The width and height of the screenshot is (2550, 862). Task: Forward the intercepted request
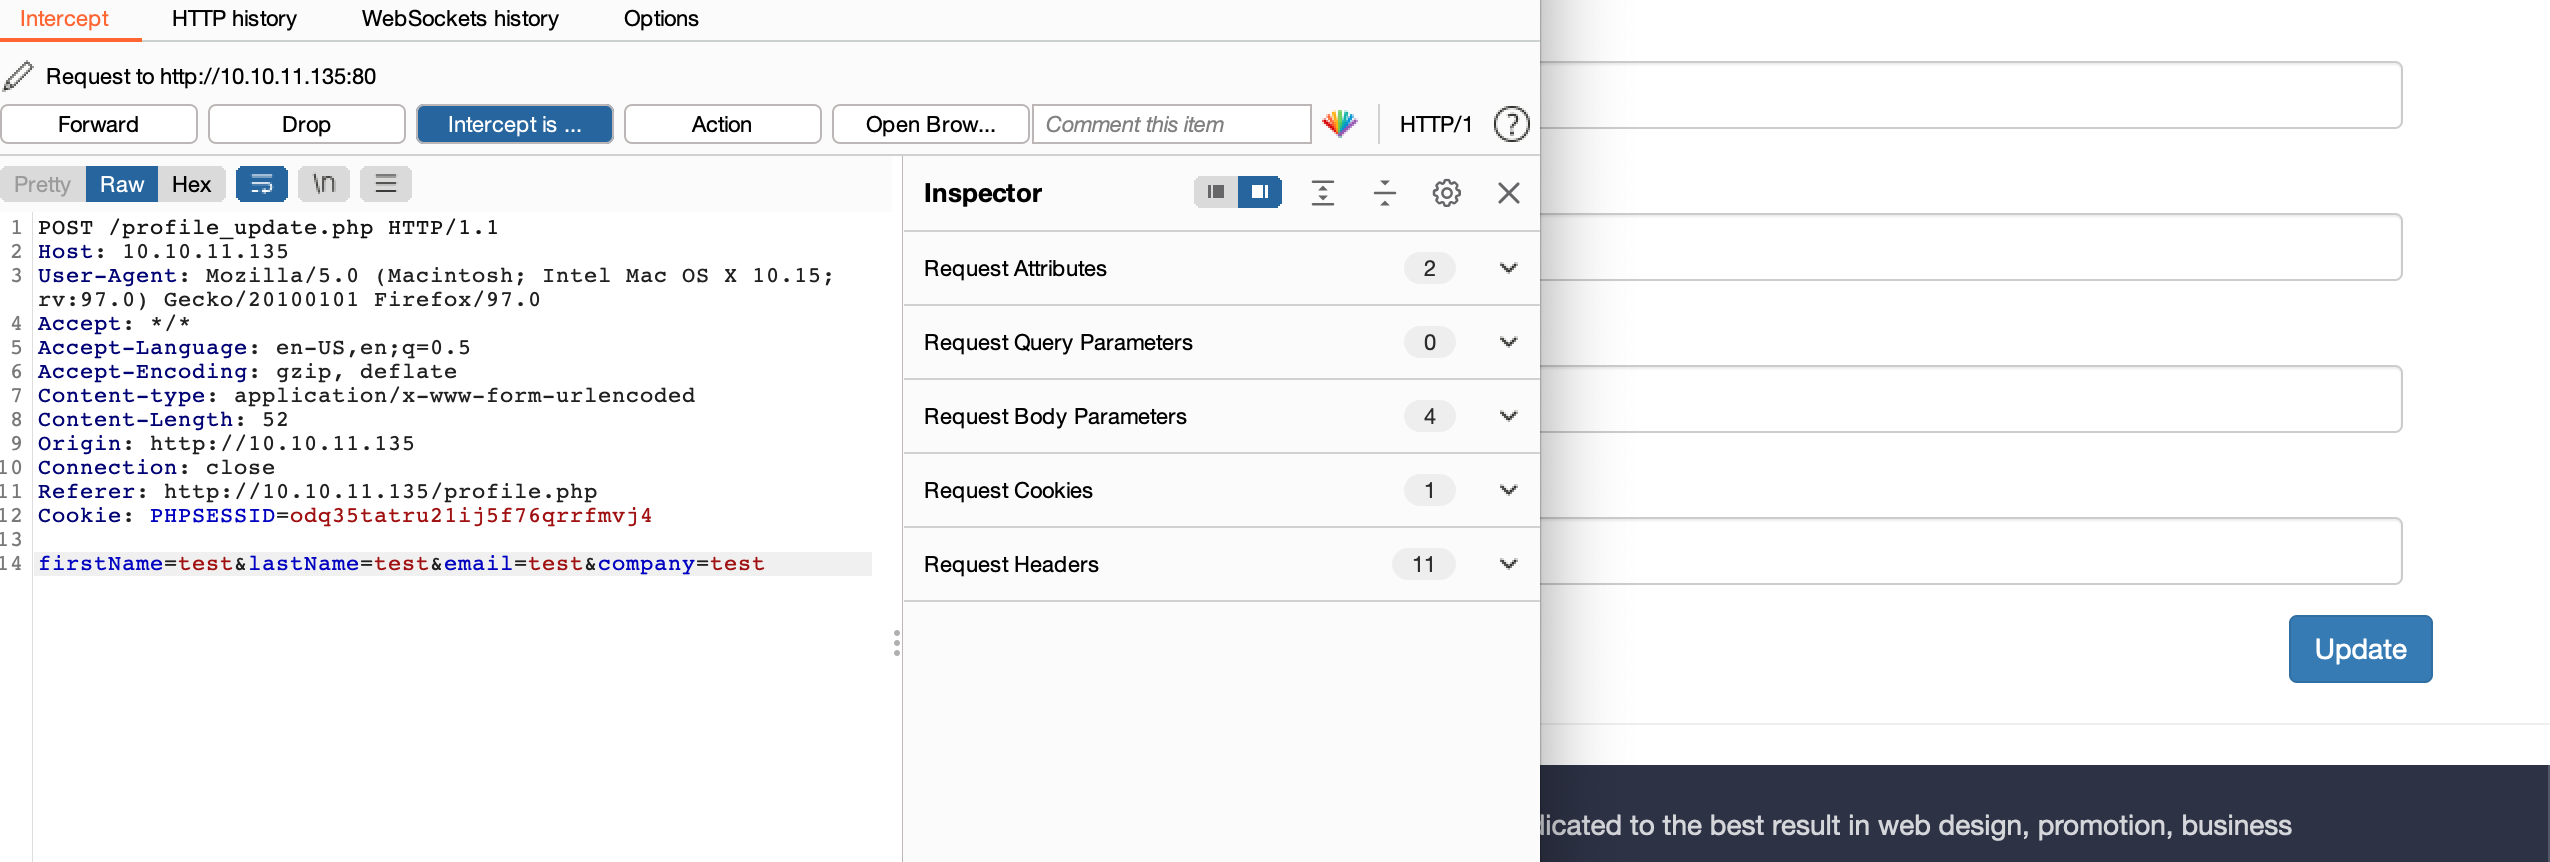pyautogui.click(x=99, y=124)
